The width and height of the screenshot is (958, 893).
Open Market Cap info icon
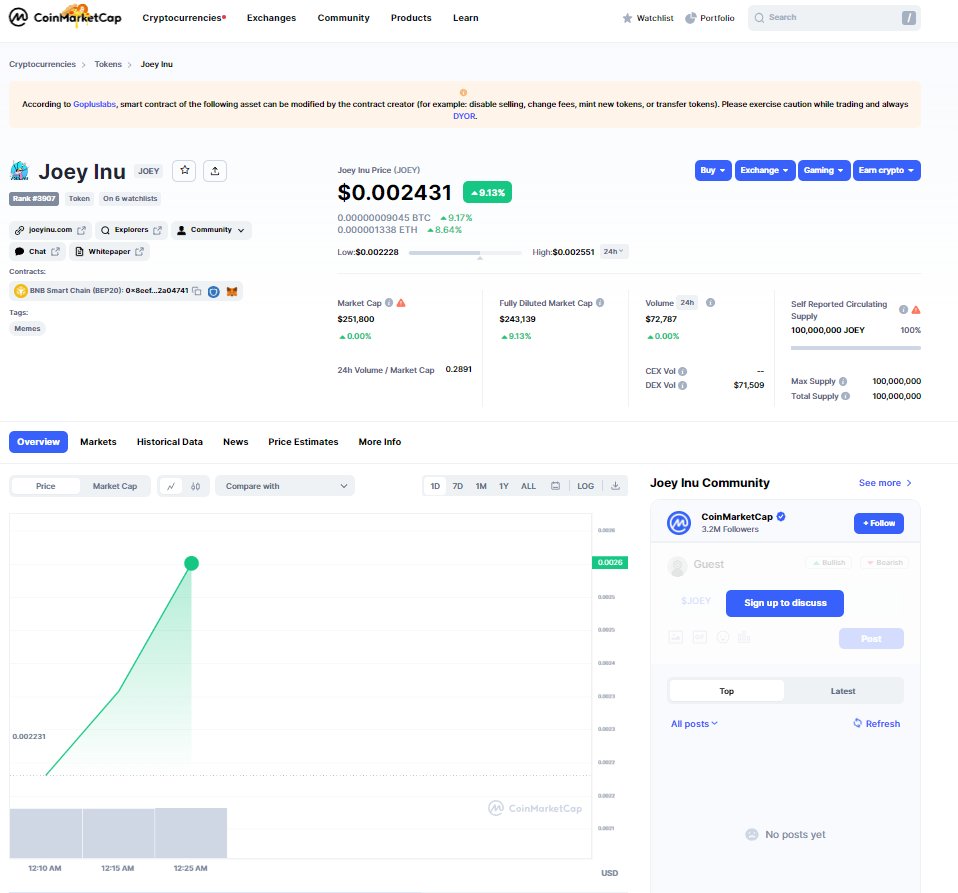click(389, 302)
